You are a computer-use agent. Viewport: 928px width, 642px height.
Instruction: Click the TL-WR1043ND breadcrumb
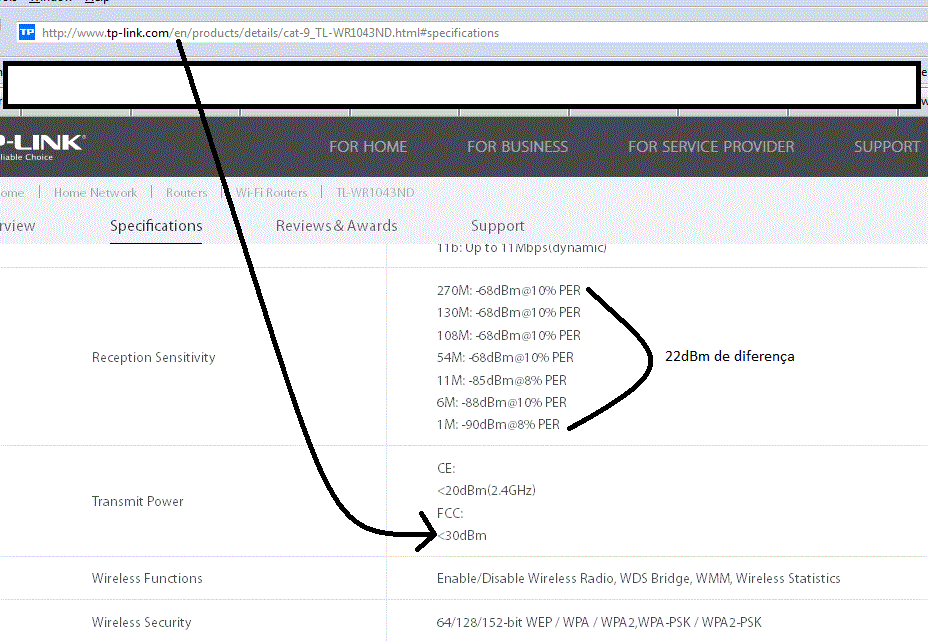[375, 192]
